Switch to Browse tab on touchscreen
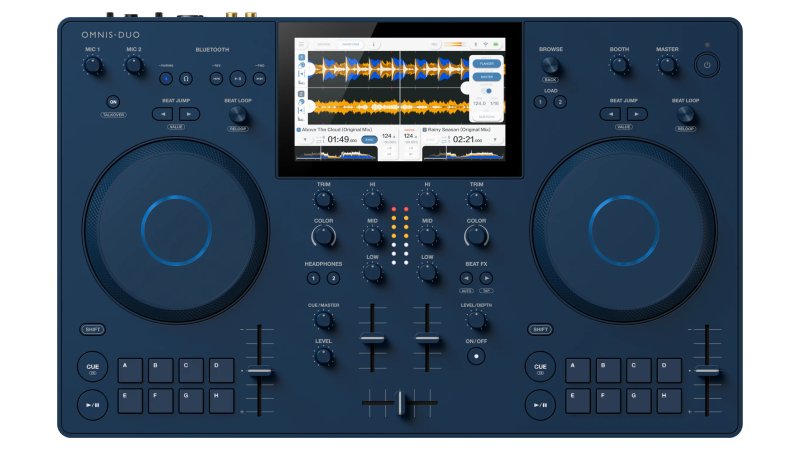Image resolution: width=800 pixels, height=450 pixels. (325, 44)
